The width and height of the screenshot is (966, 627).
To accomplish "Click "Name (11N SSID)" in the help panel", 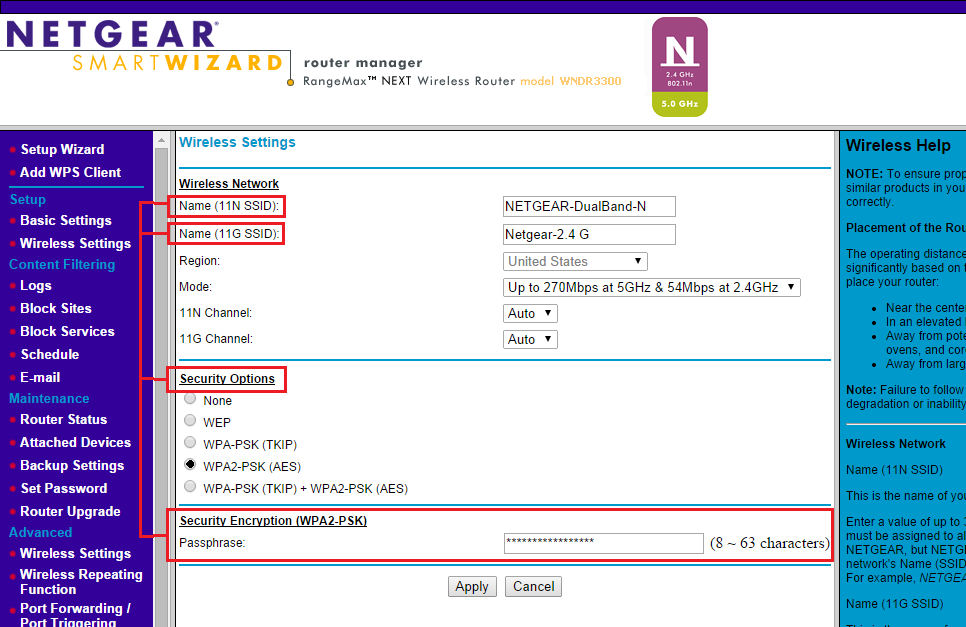I will (894, 470).
